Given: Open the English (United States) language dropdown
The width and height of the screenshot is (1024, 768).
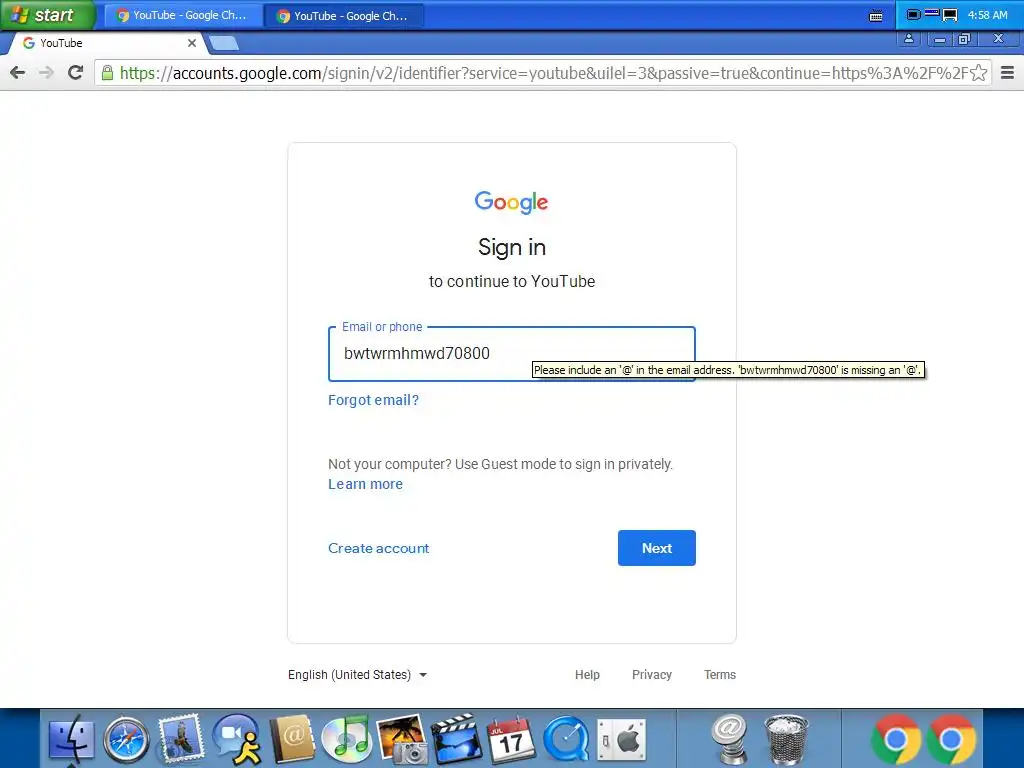Looking at the screenshot, I should tap(357, 675).
